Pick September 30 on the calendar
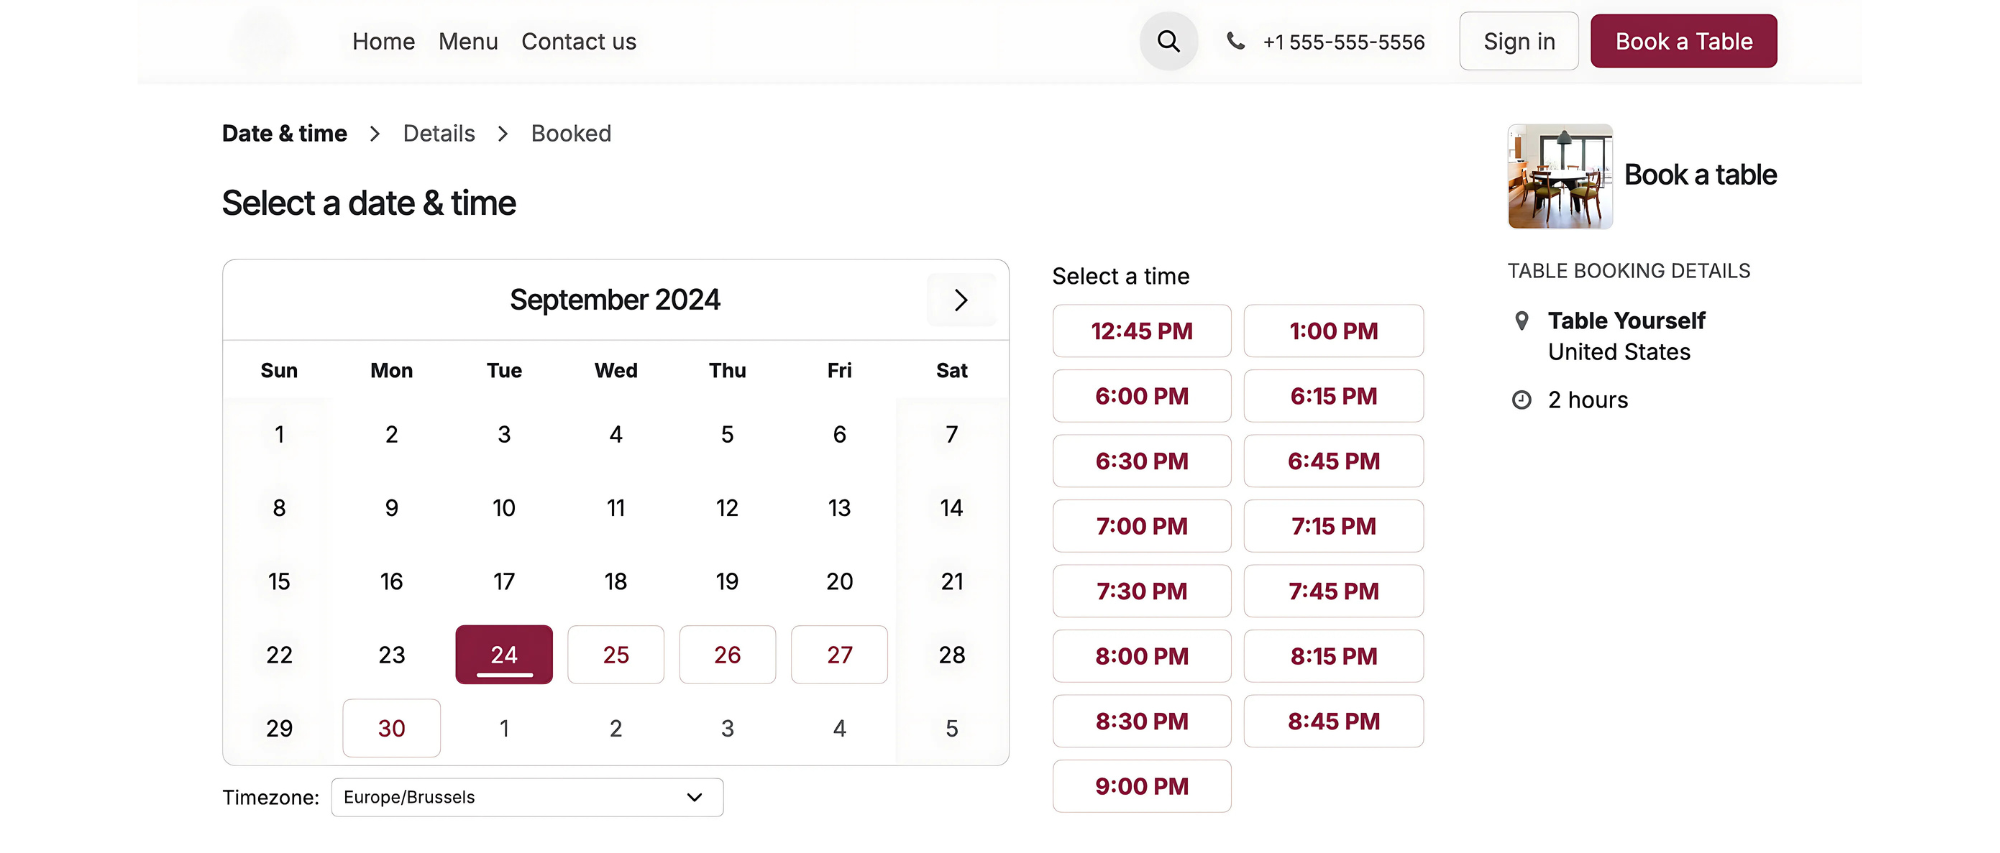Image resolution: width=2000 pixels, height=853 pixels. coord(392,728)
